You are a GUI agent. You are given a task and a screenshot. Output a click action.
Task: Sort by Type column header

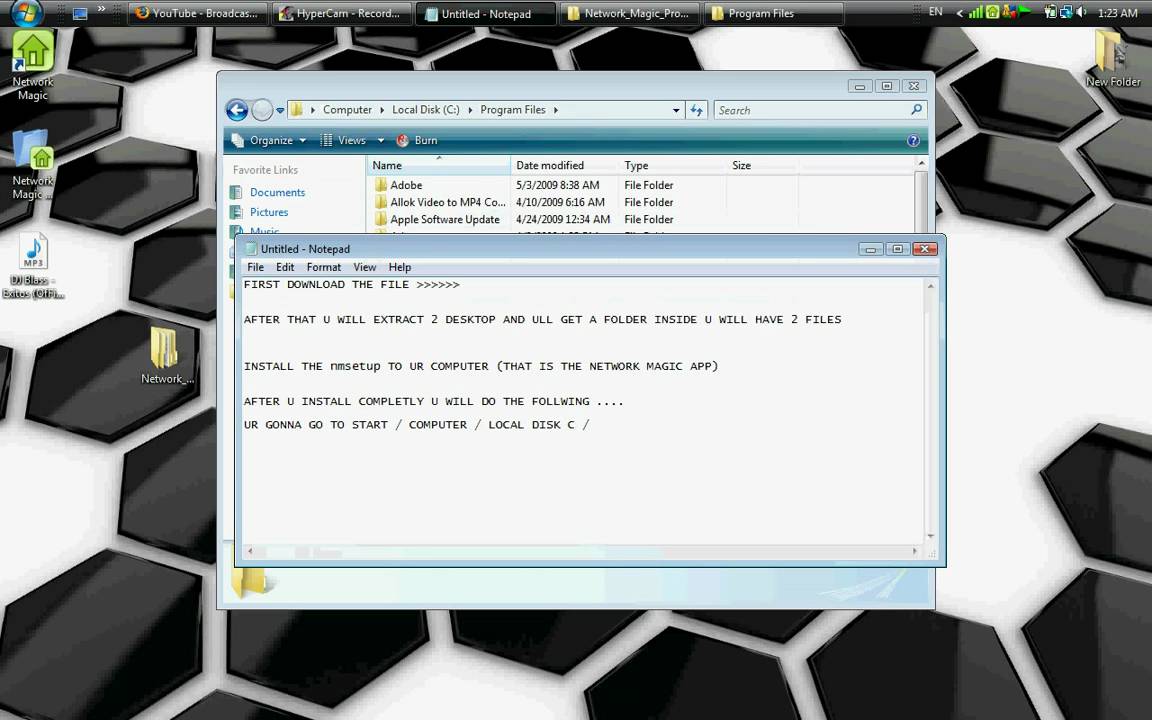point(672,165)
